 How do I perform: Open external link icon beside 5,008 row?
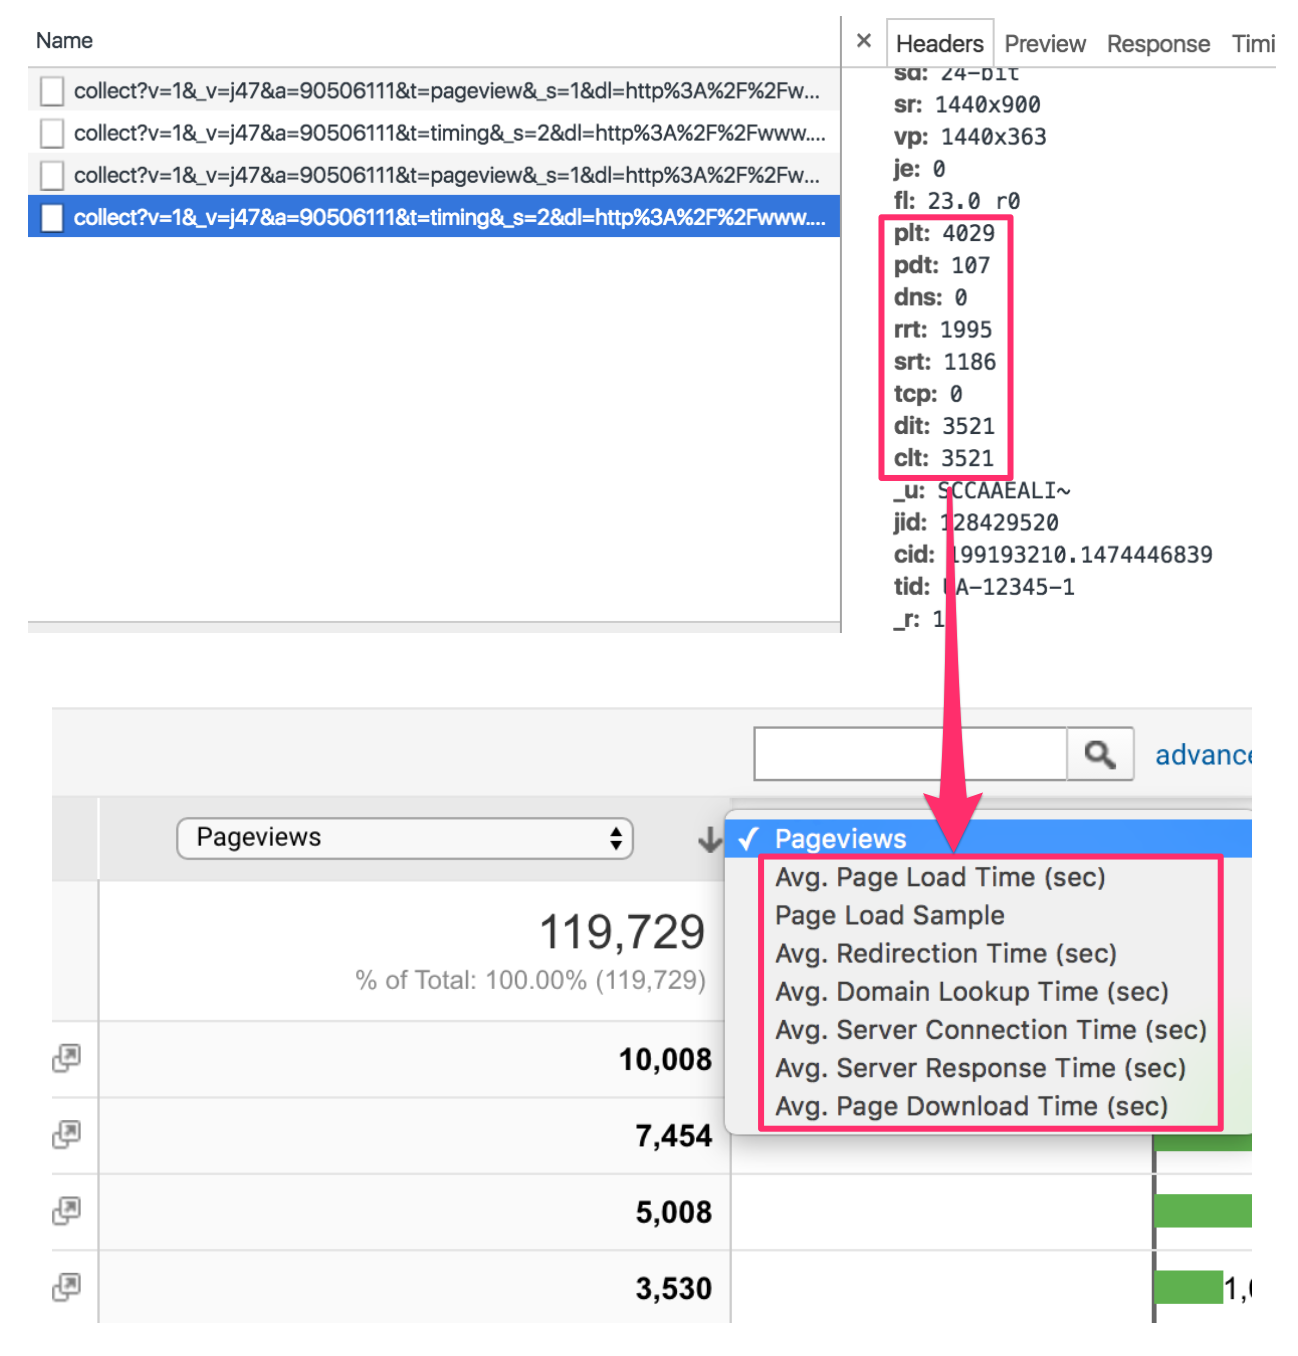click(x=66, y=1211)
